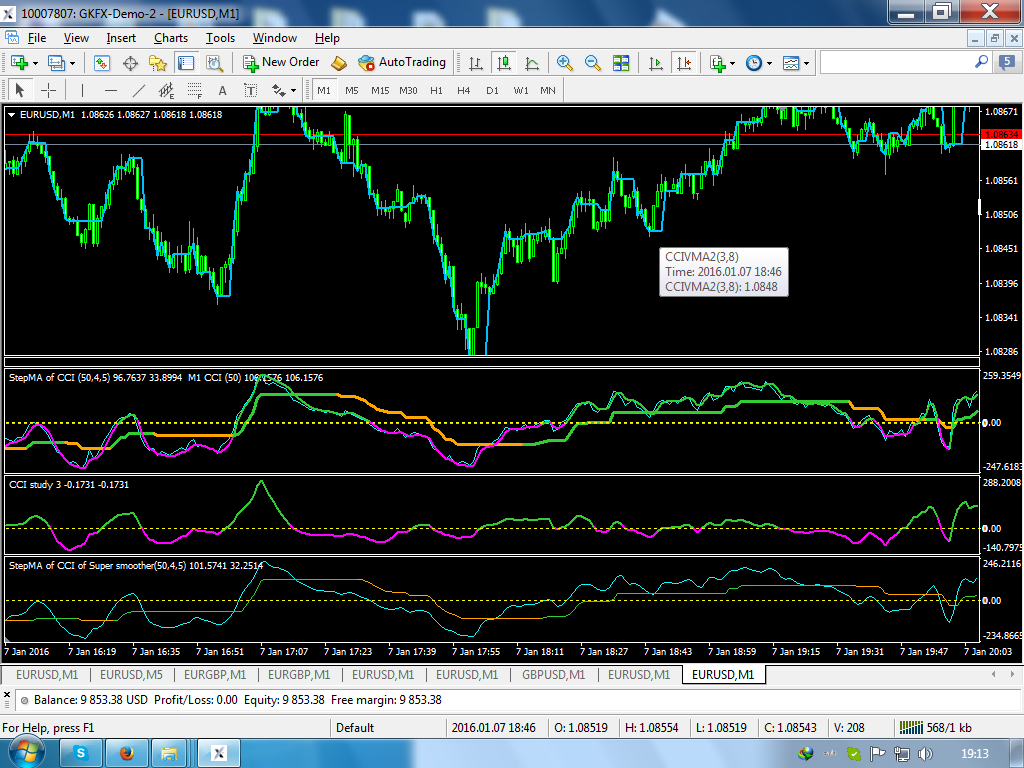The height and width of the screenshot is (768, 1024).
Task: Click the Tile Windows icon
Action: coord(621,63)
